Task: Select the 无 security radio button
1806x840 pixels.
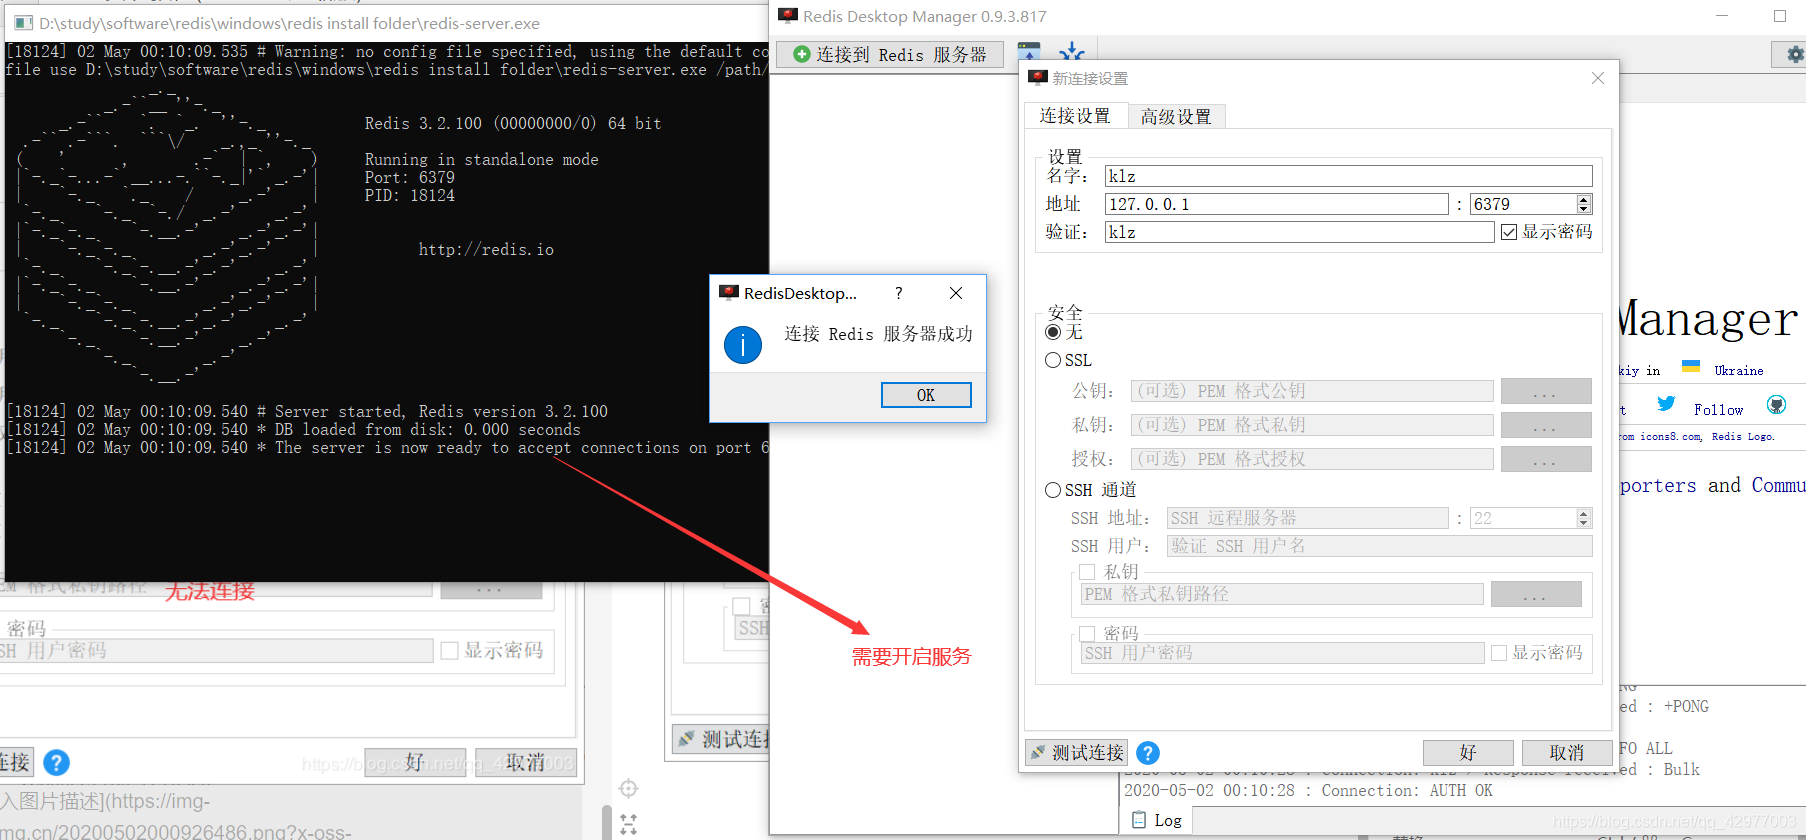Action: (x=1053, y=332)
